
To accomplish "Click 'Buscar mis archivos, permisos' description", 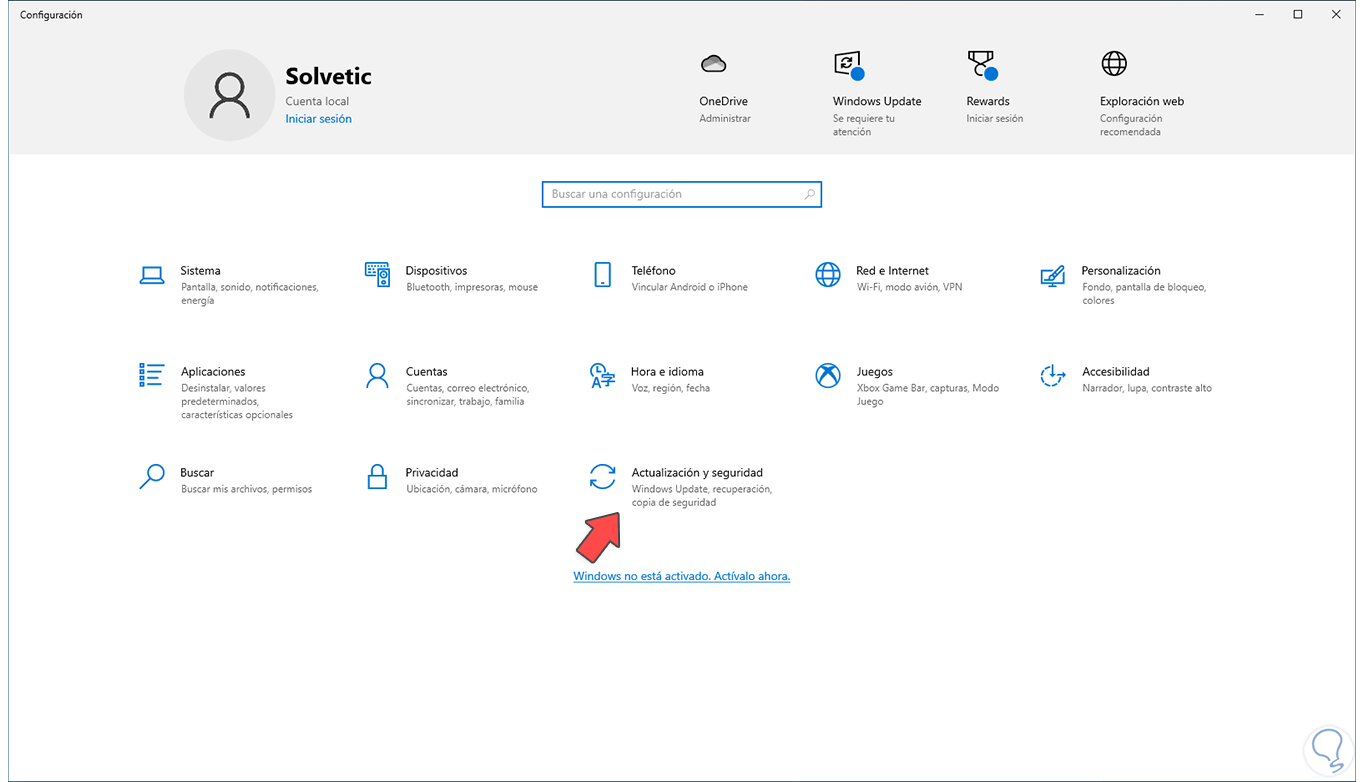I will pos(246,490).
